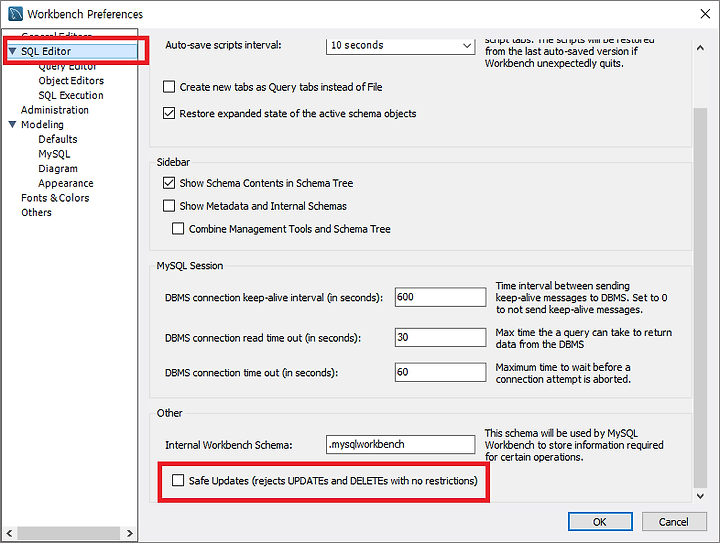Click the Workbench dolphin icon in title bar

click(15, 14)
